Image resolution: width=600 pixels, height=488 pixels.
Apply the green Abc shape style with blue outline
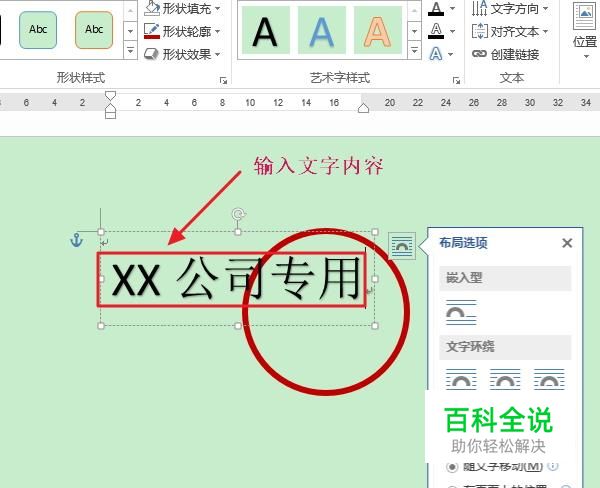click(x=38, y=30)
